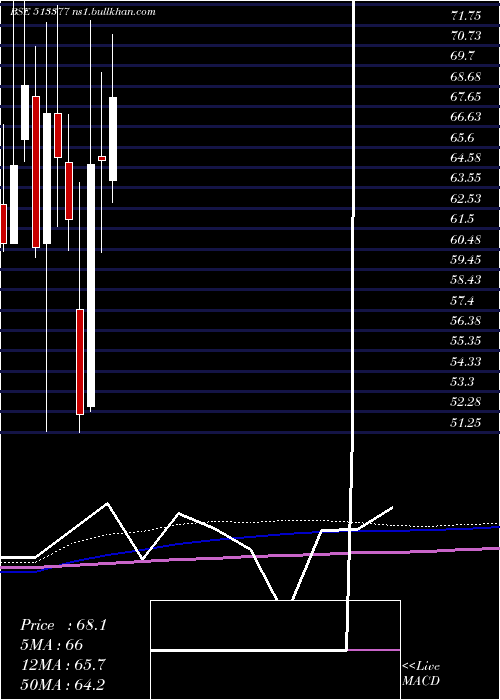
Task: Click the 51.25 price axis label
Action: pos(466,422)
